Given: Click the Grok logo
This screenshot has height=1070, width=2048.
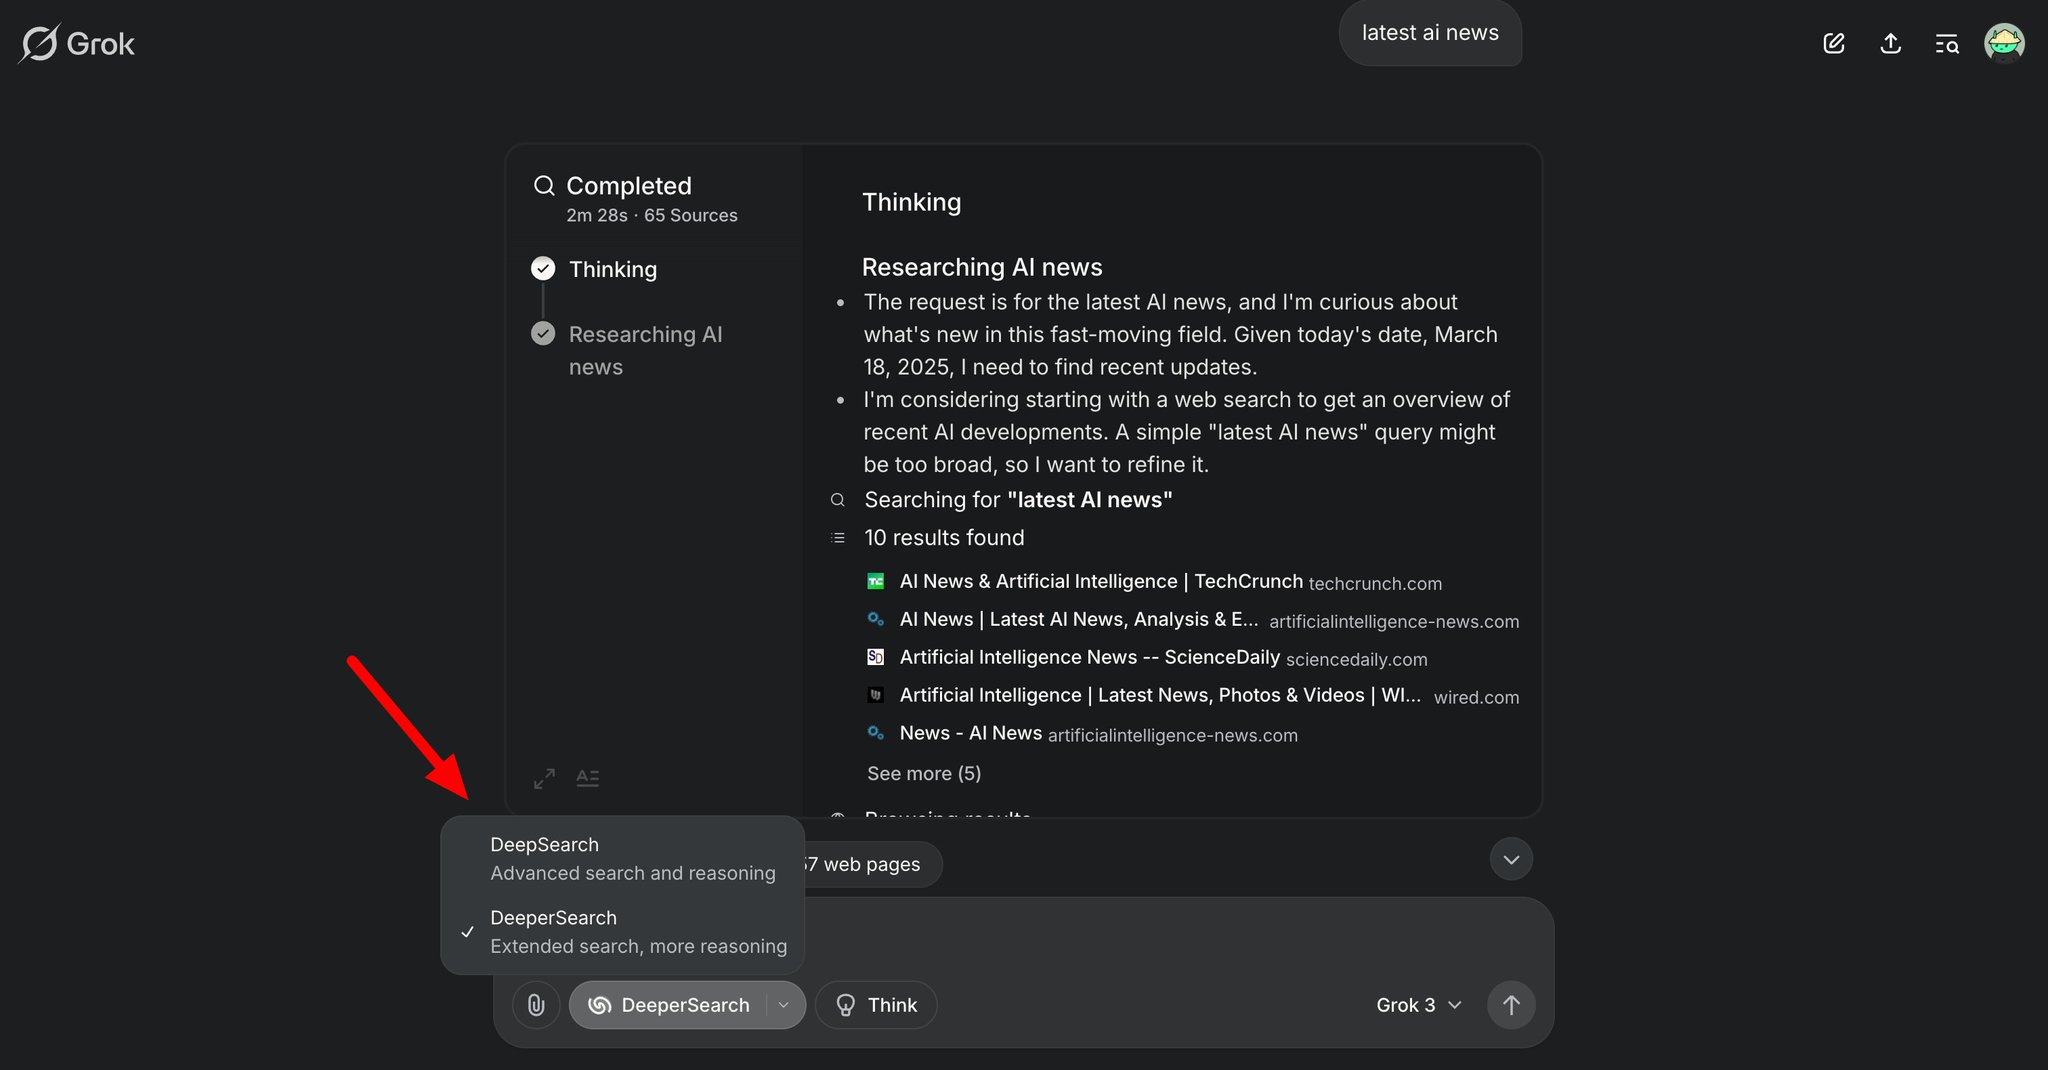Looking at the screenshot, I should [x=77, y=44].
